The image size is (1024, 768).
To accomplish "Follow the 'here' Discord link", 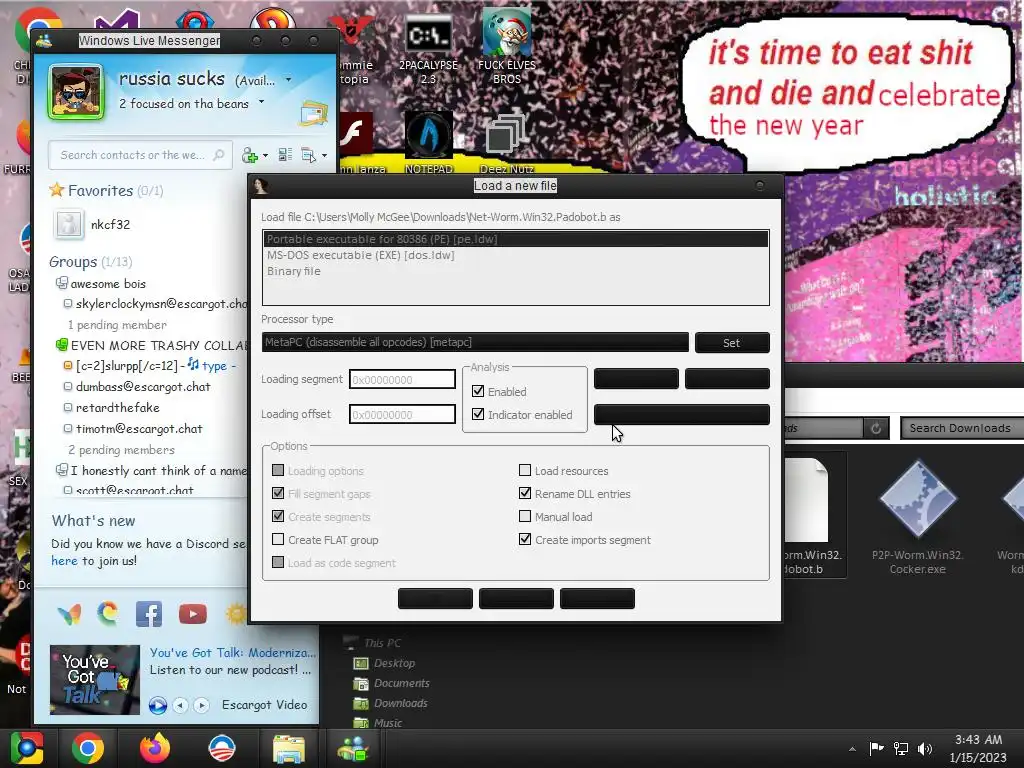I will pyautogui.click(x=64, y=560).
